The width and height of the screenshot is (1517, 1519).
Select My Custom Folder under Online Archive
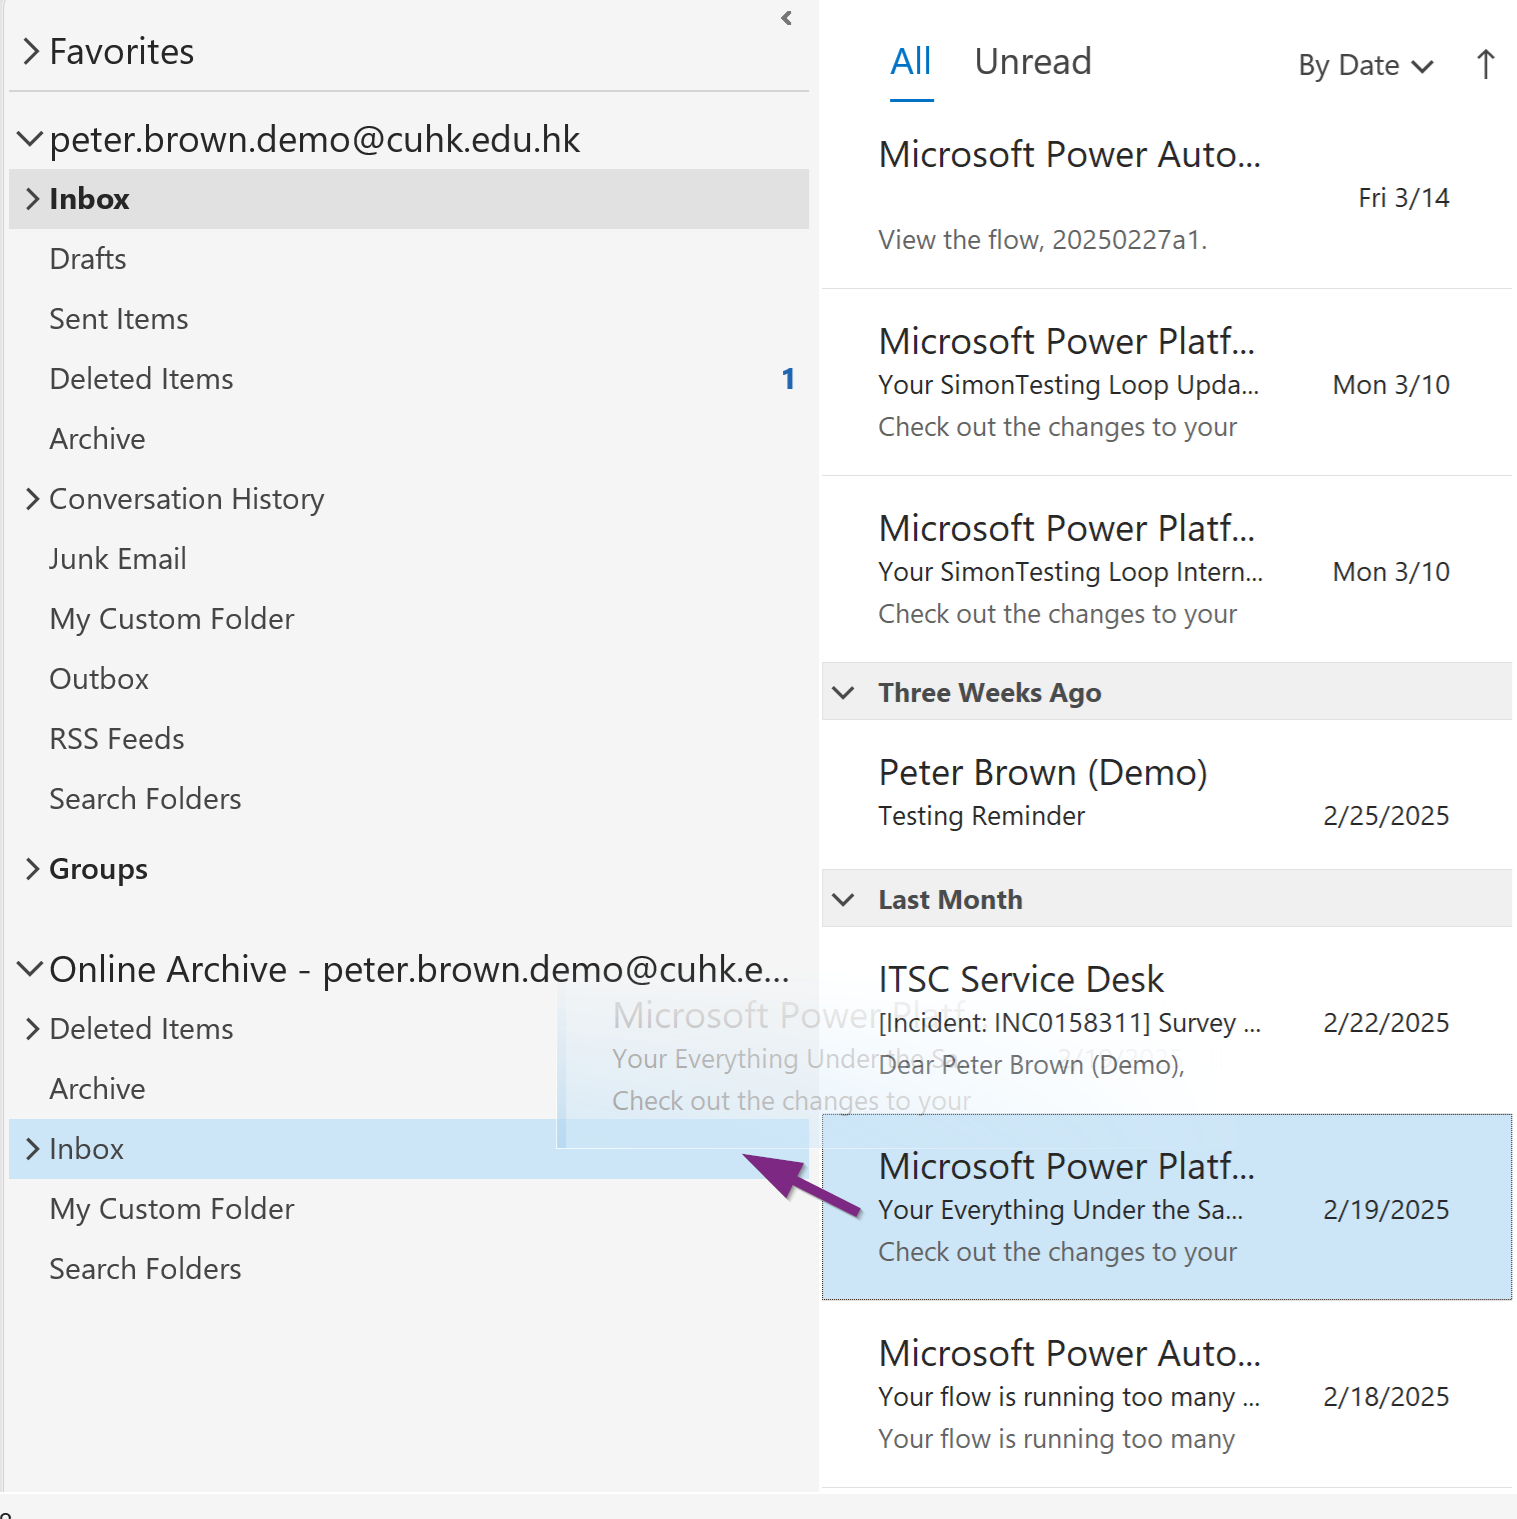[x=409, y=1209]
